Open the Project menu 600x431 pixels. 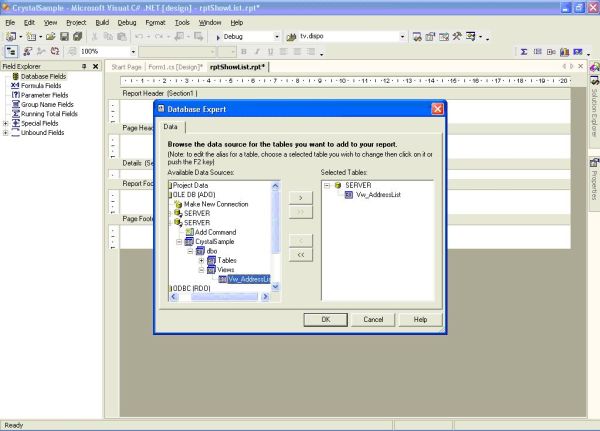[76, 23]
